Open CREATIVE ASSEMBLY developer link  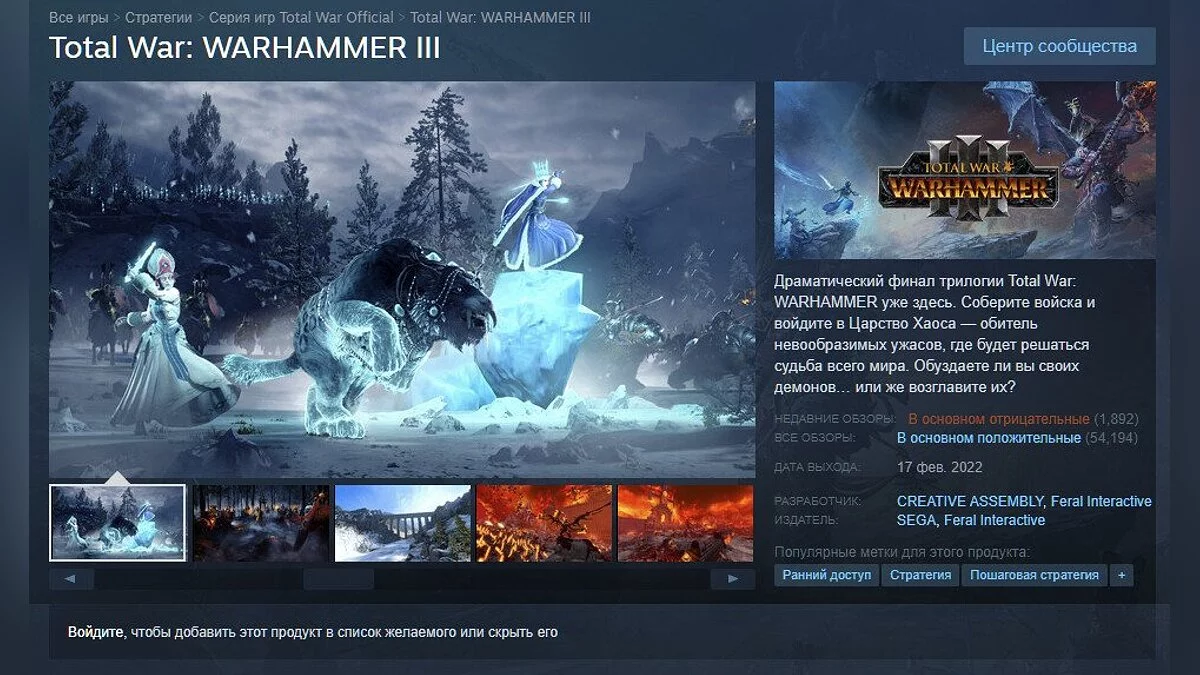pos(970,501)
